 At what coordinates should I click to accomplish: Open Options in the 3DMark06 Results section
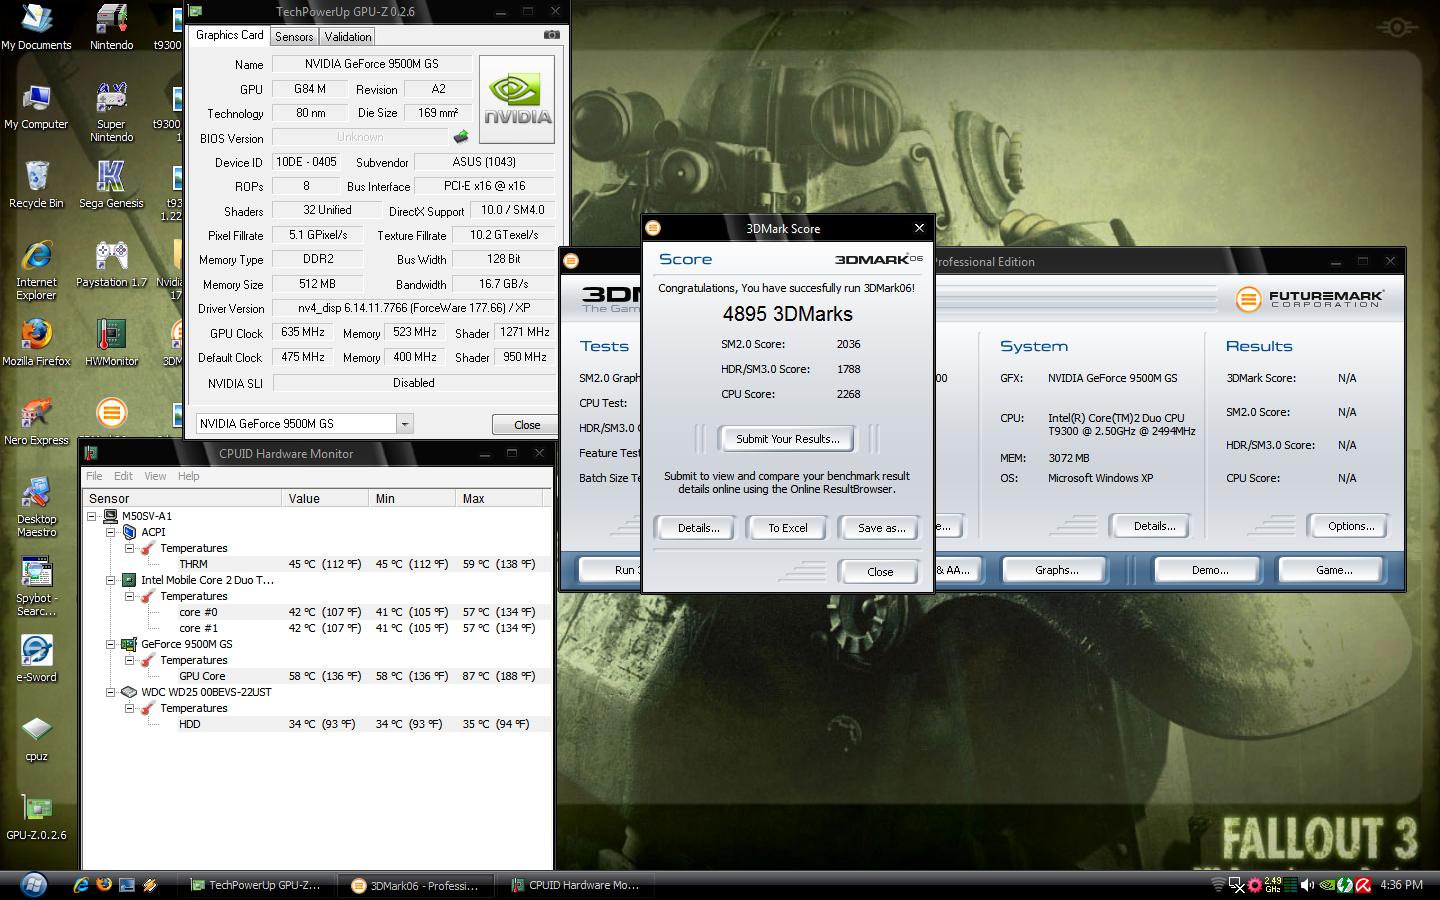pyautogui.click(x=1350, y=526)
